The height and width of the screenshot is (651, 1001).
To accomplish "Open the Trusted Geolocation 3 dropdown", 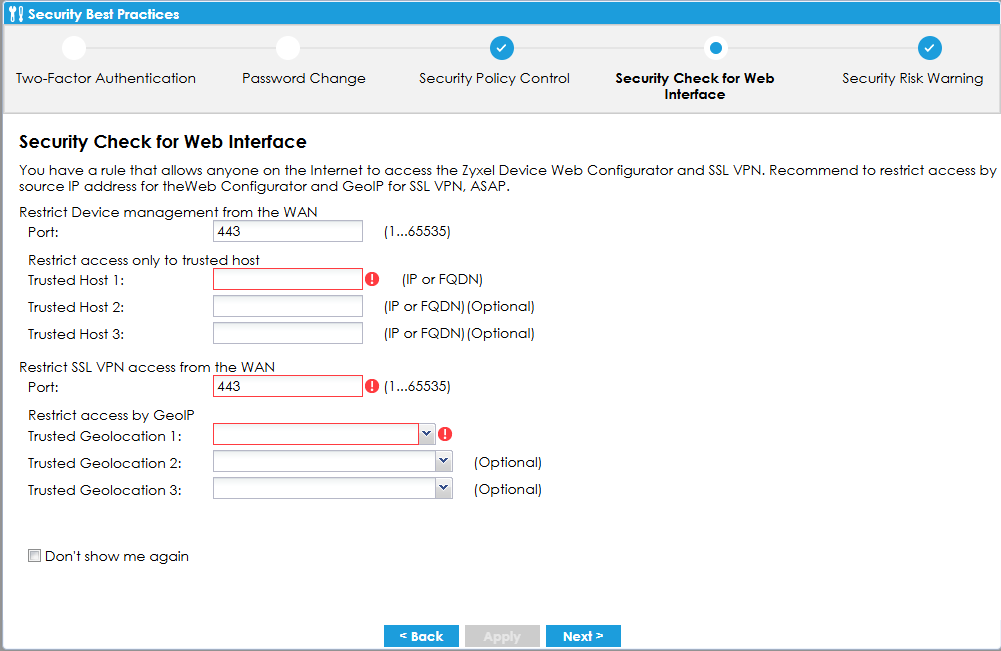I will 444,488.
